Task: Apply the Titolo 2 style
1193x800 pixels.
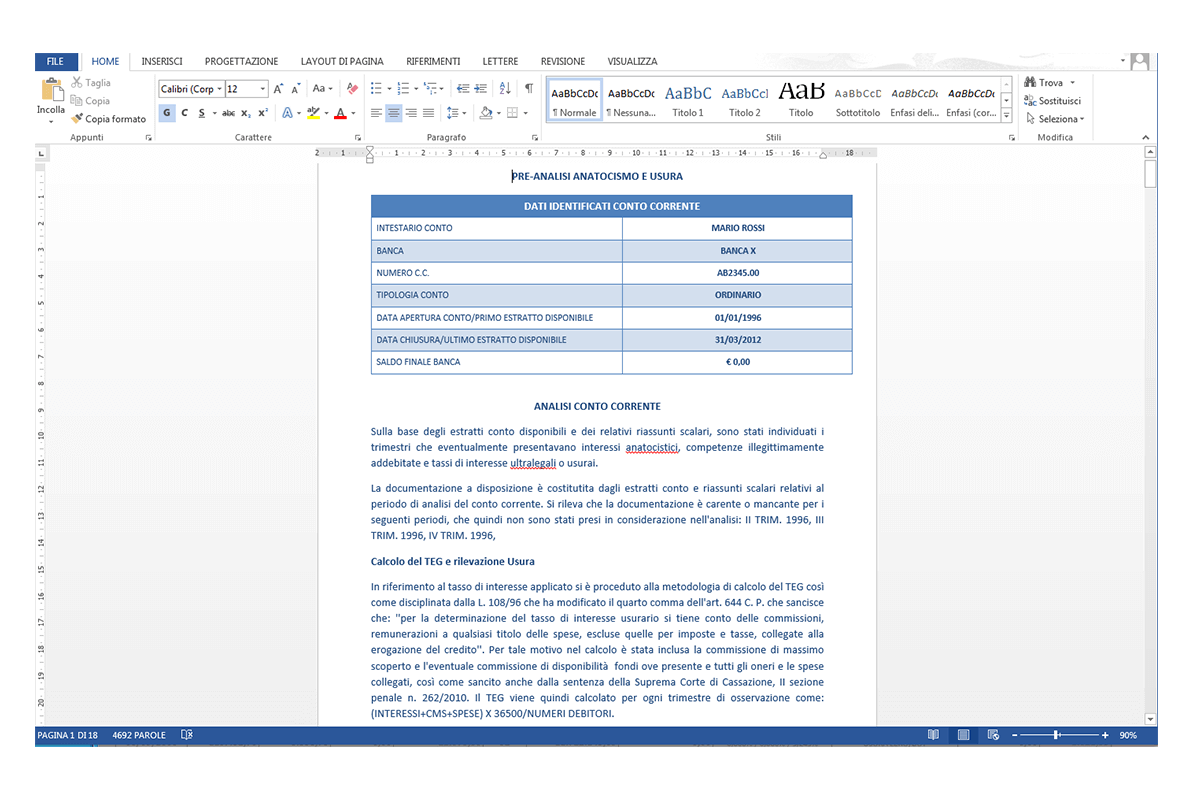Action: (x=745, y=100)
